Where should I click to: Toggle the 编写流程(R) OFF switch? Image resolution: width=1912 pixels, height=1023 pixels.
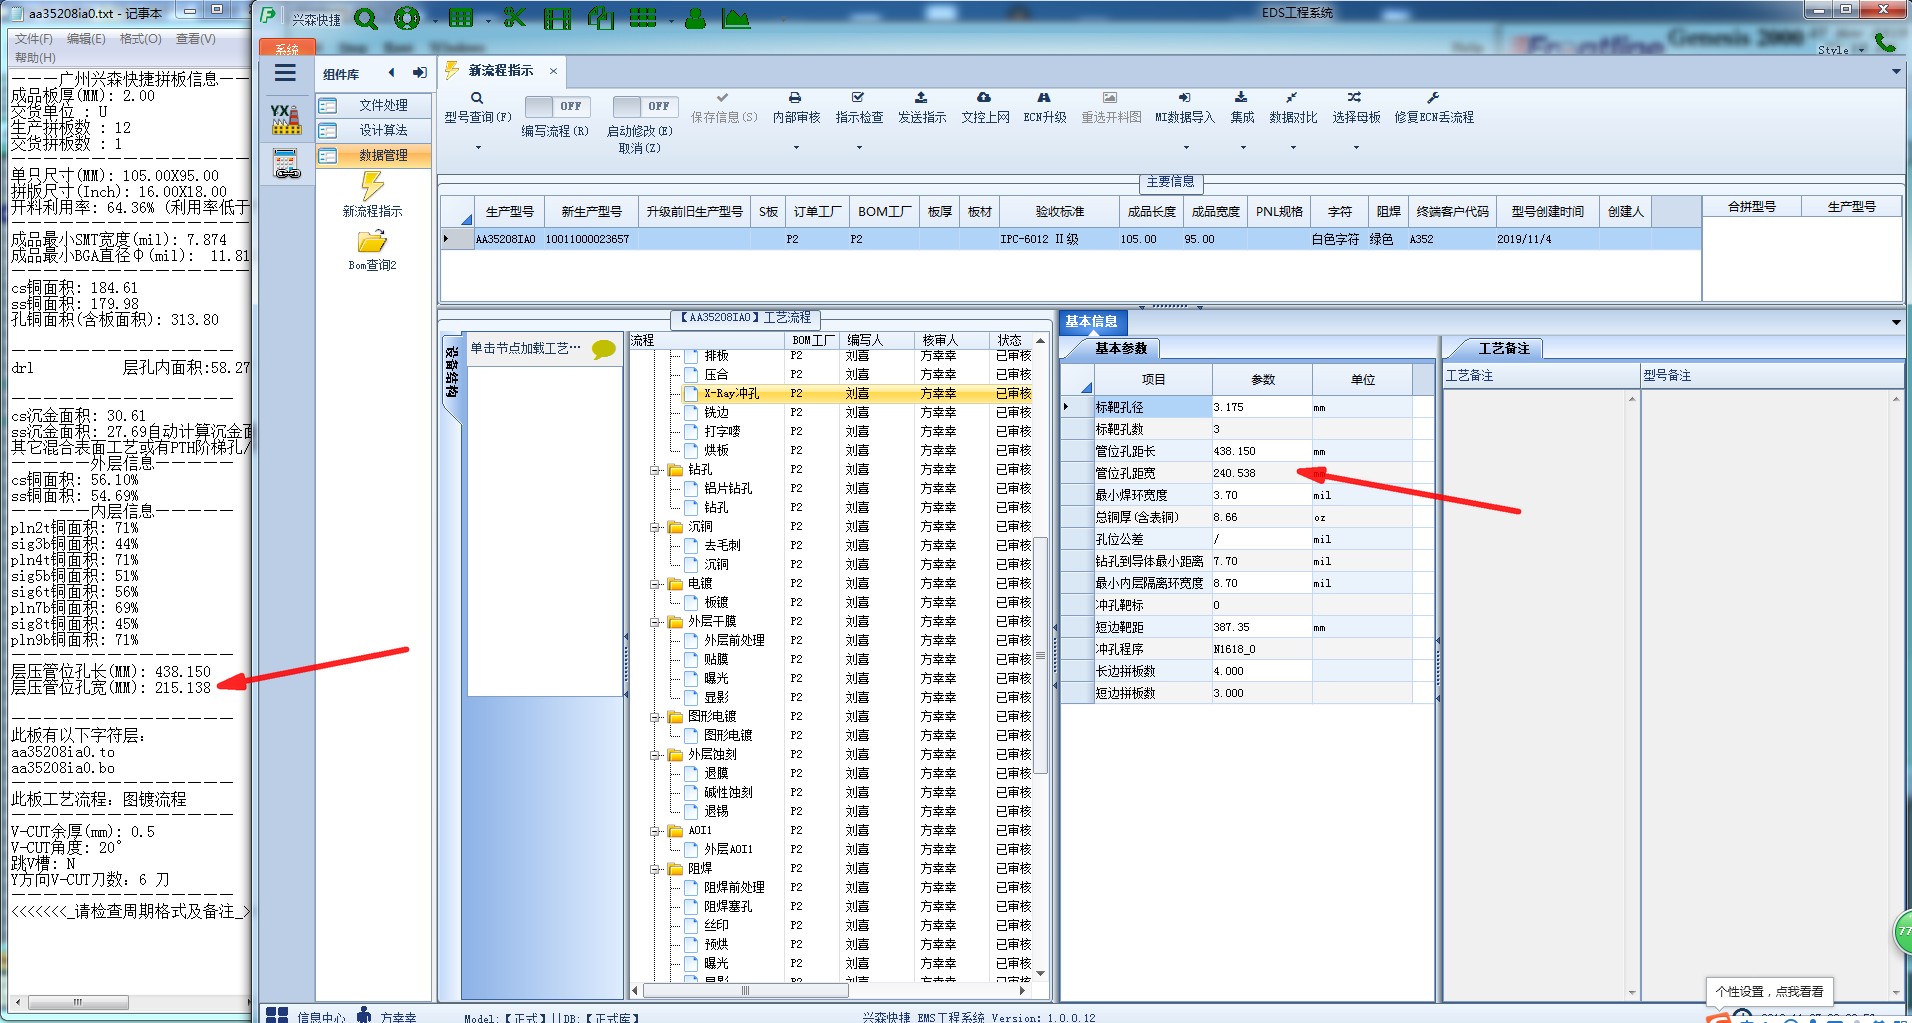[x=557, y=106]
